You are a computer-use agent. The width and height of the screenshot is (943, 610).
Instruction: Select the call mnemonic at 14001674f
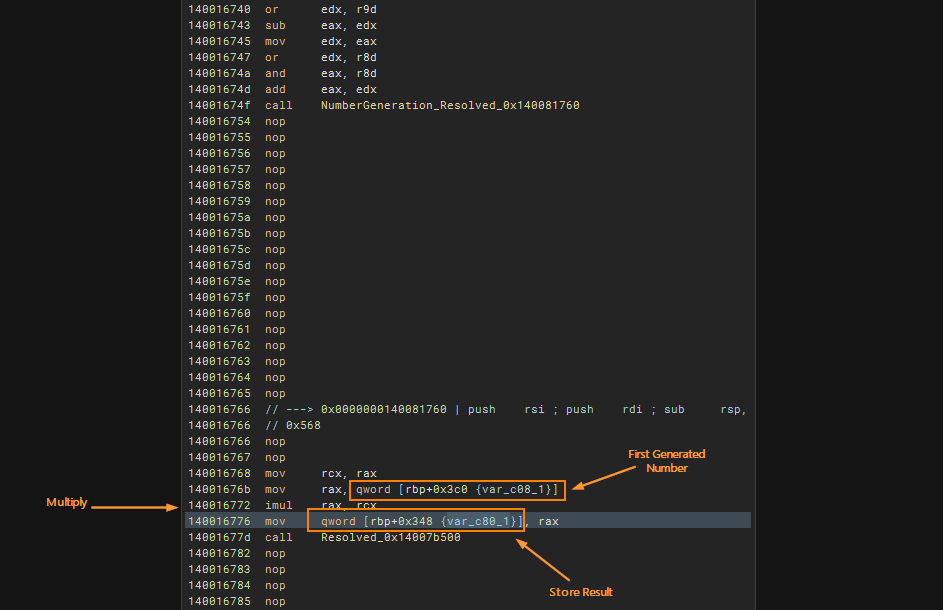pyautogui.click(x=278, y=105)
